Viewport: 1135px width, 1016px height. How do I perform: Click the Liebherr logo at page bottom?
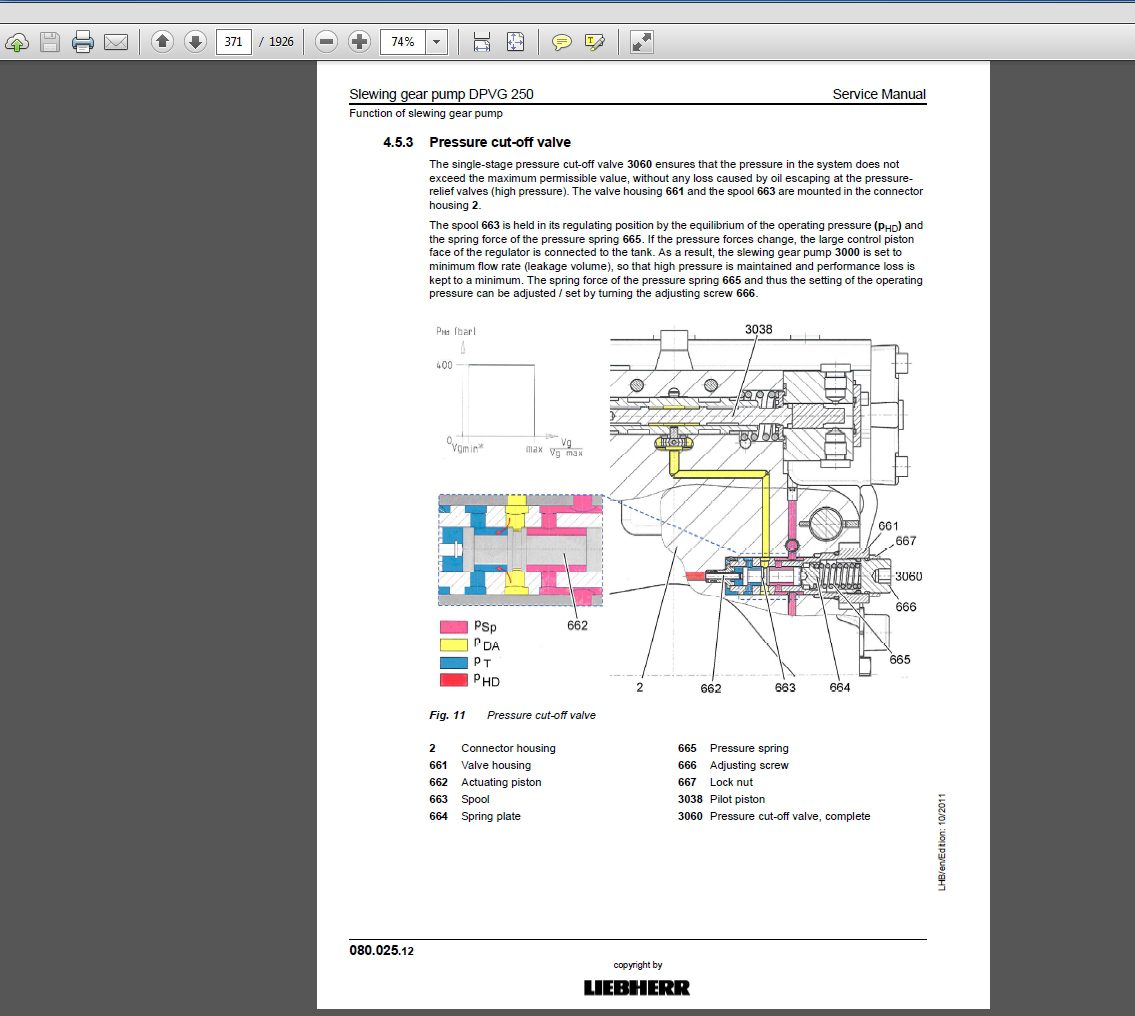pyautogui.click(x=637, y=988)
